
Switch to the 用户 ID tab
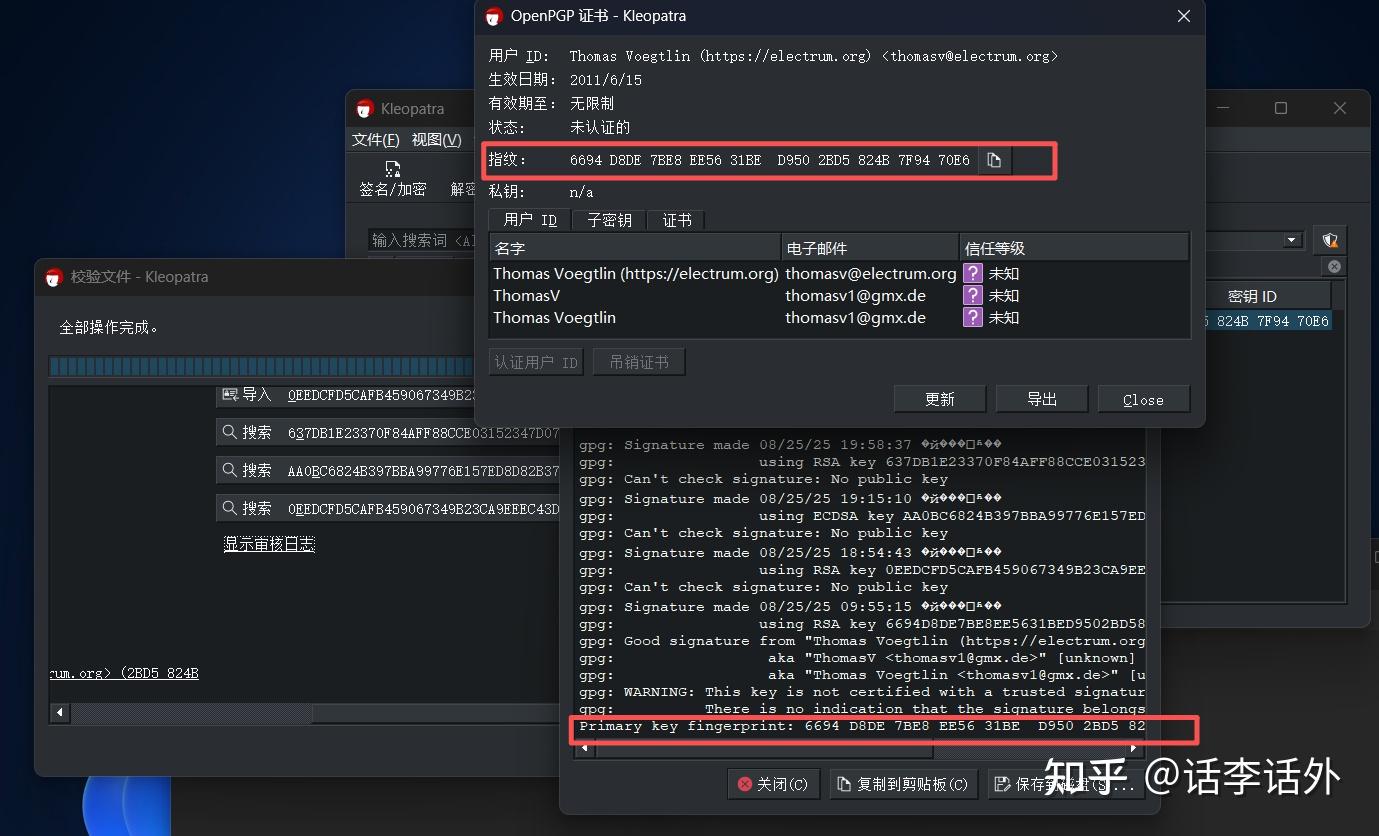click(530, 220)
